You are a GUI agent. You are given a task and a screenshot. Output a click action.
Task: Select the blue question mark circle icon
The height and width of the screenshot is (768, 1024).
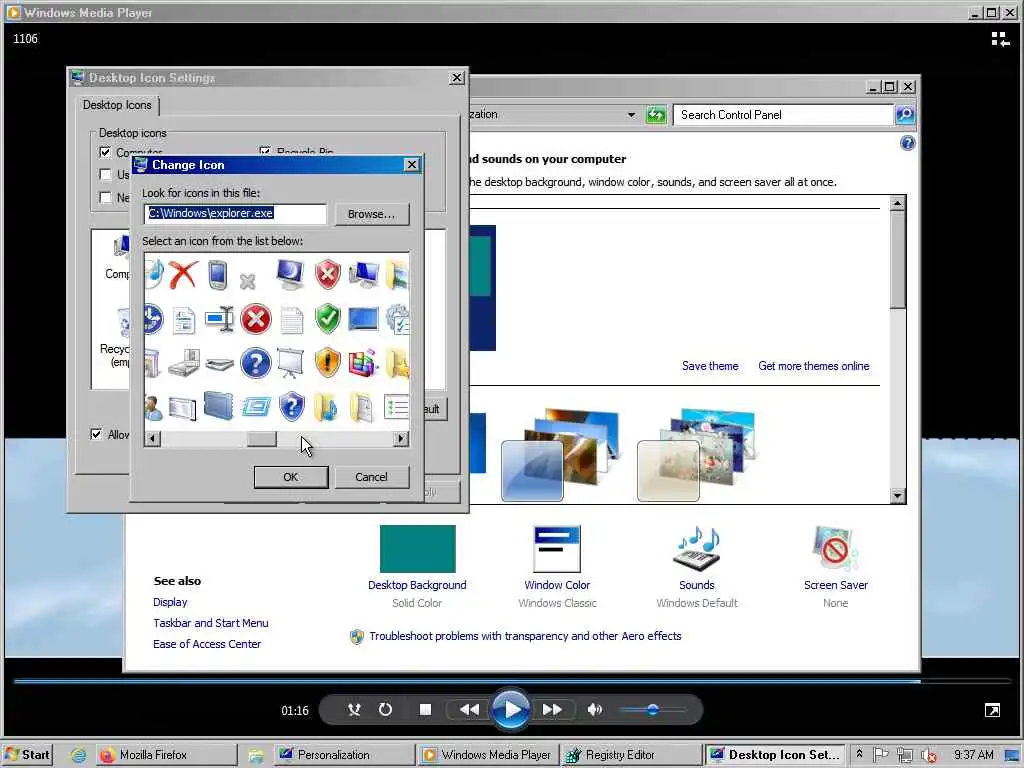coord(255,363)
